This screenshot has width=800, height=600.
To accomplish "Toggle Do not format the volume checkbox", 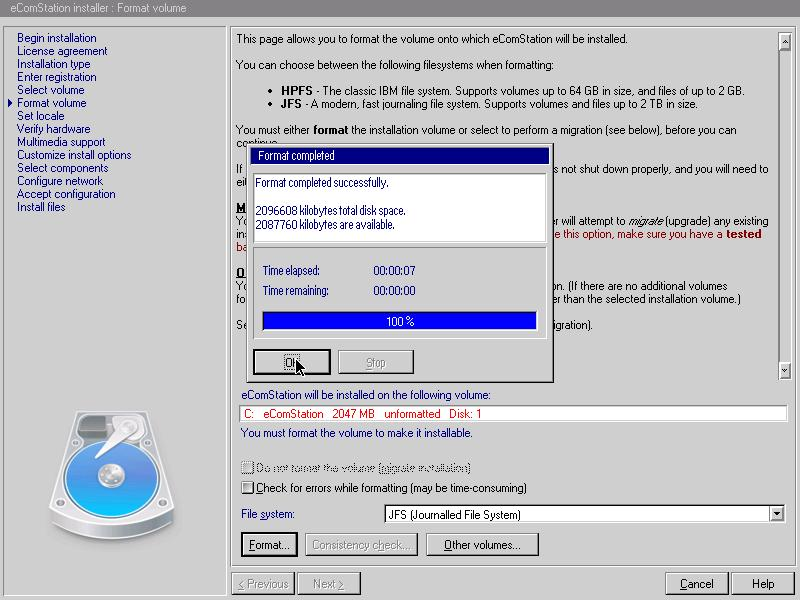I will point(247,467).
